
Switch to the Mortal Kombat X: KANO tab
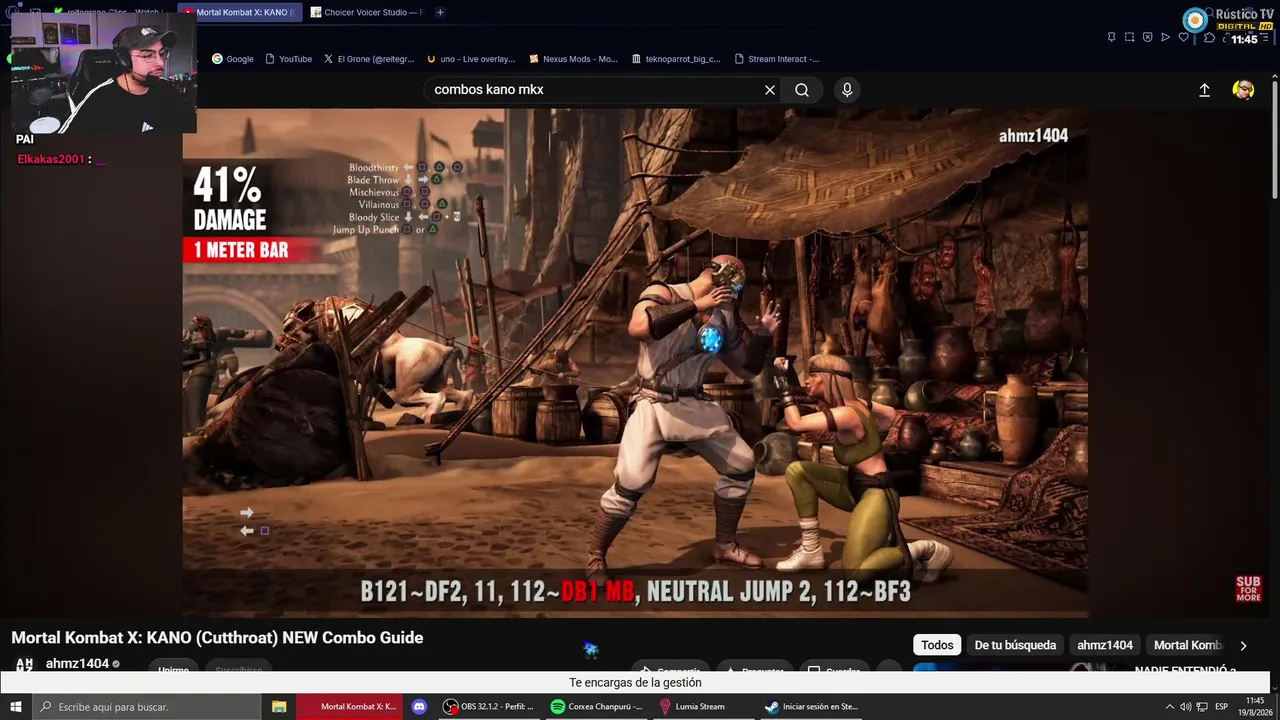pyautogui.click(x=240, y=12)
